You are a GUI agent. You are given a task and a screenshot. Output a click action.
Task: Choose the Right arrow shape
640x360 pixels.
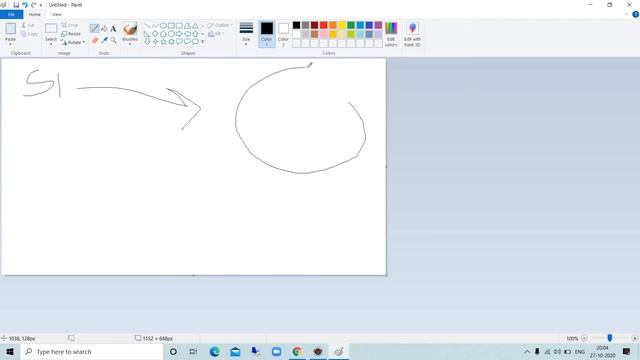[x=179, y=34]
